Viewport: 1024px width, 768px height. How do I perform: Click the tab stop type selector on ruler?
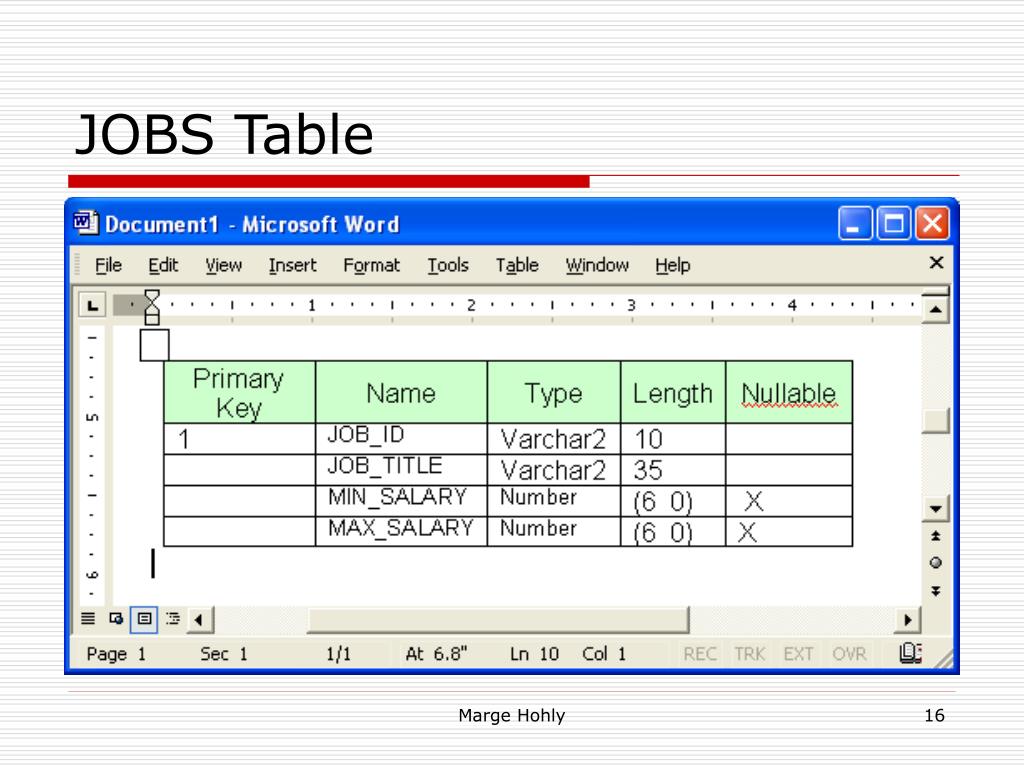92,305
